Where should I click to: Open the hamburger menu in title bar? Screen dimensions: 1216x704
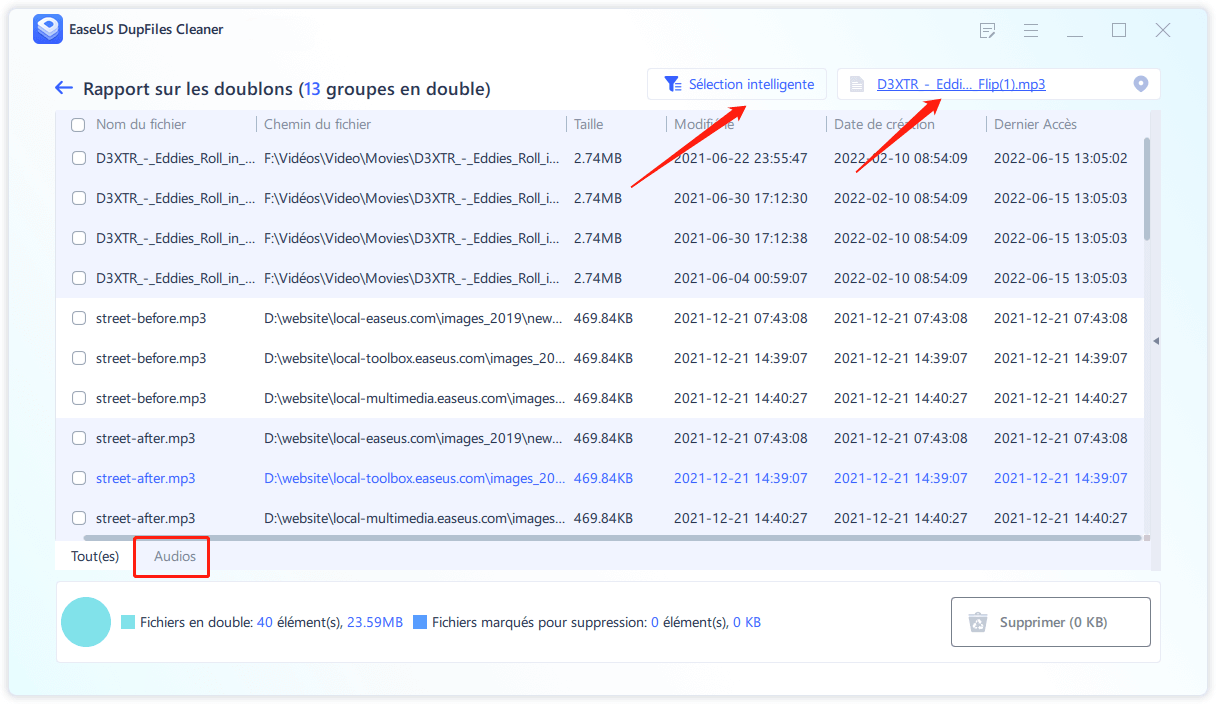(1031, 31)
